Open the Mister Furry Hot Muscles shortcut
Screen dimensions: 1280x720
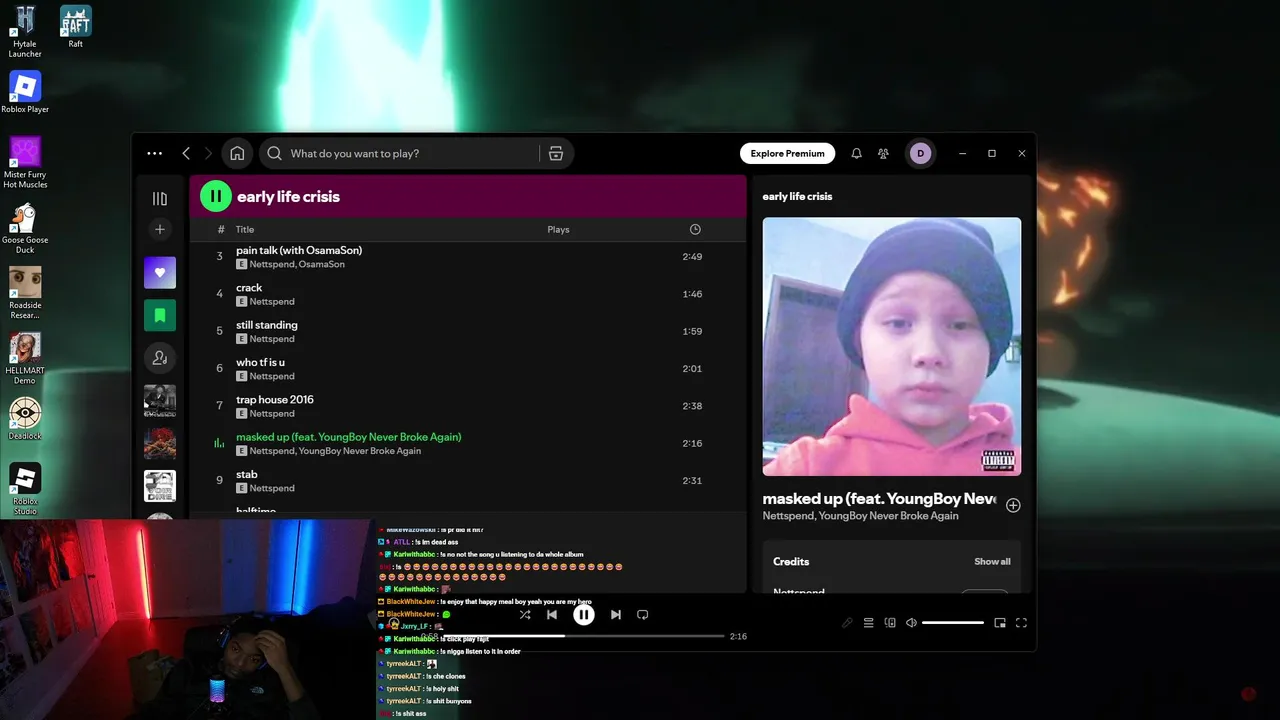(25, 163)
